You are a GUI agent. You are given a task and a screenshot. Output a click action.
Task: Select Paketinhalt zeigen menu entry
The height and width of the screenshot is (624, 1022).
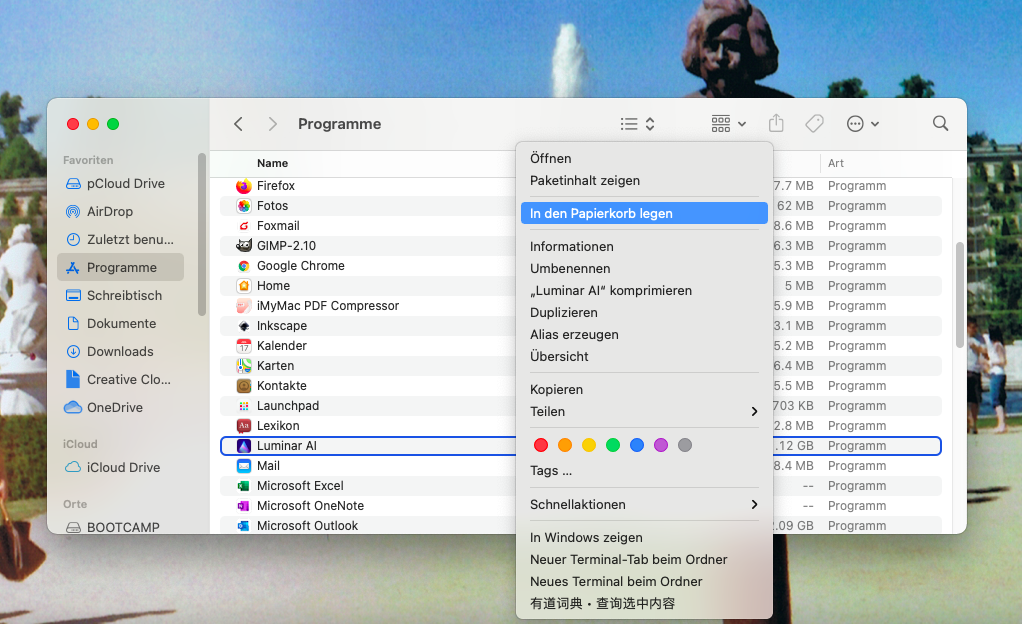click(585, 181)
